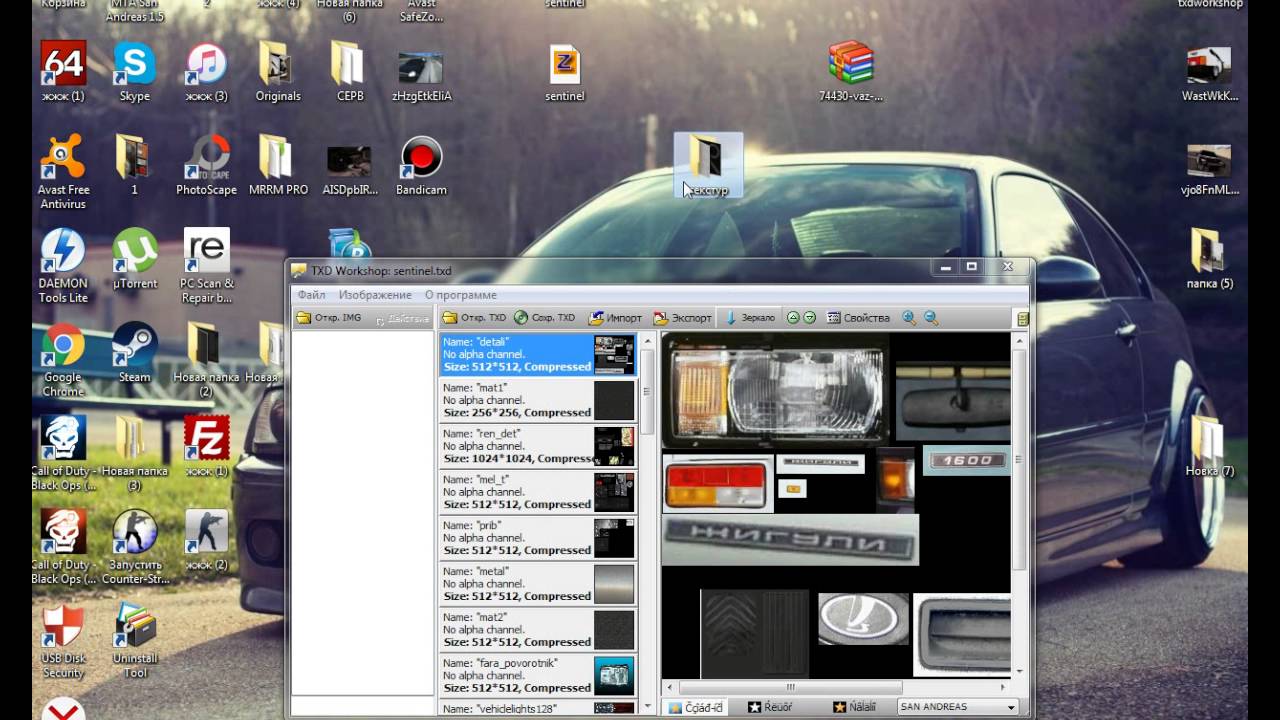Screen dimensions: 1280x720
Task: Select the "prib" texture entry
Action: tap(538, 539)
